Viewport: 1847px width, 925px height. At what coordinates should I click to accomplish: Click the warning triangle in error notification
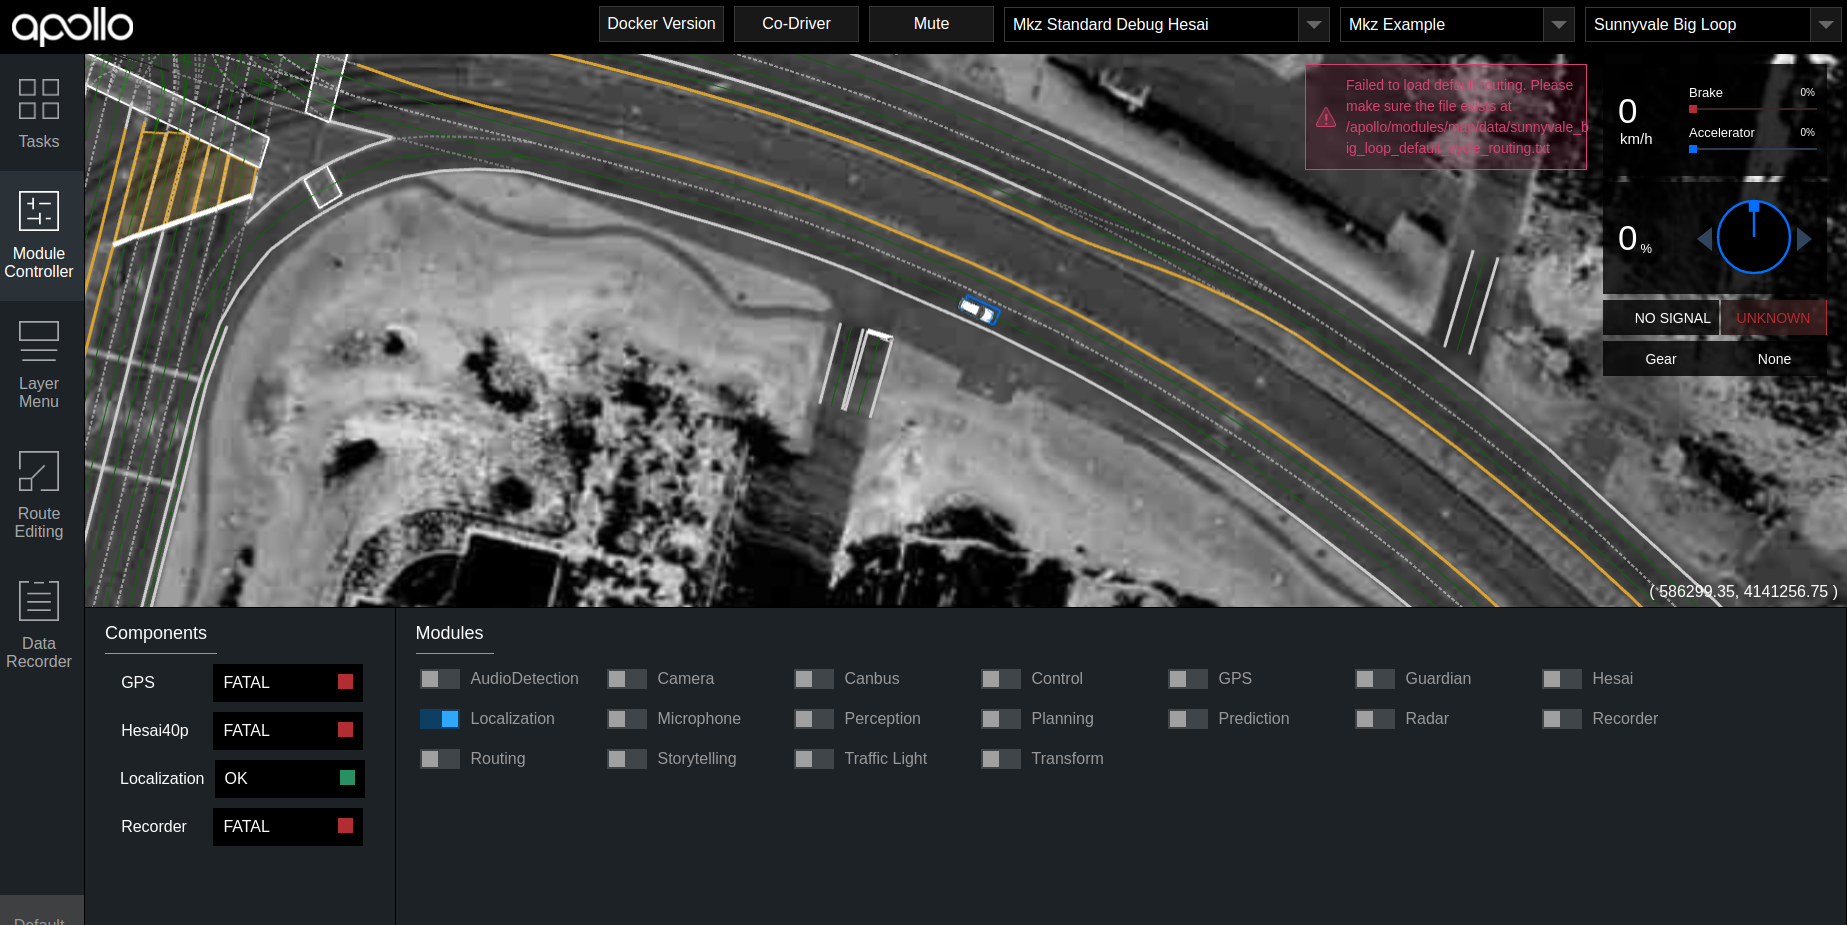(1326, 118)
